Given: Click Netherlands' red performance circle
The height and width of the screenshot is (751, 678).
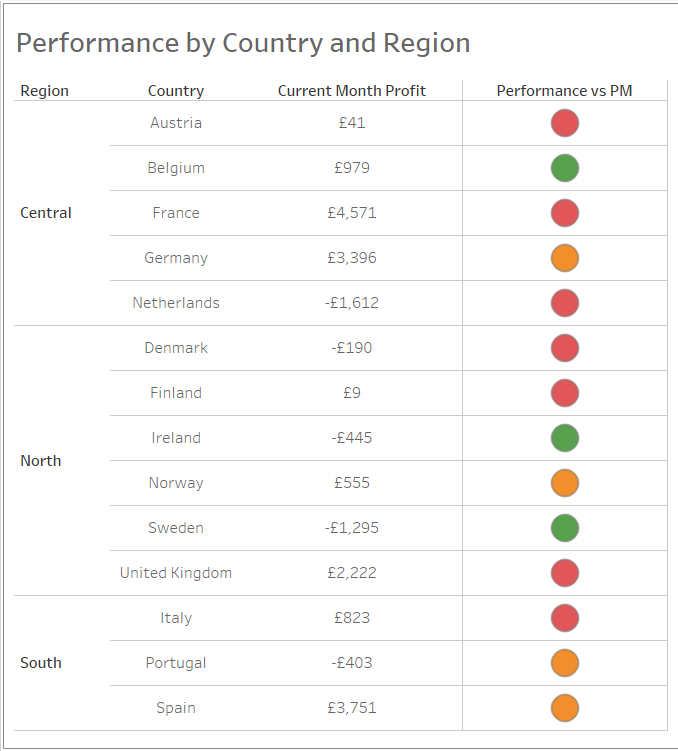Looking at the screenshot, I should (x=565, y=303).
